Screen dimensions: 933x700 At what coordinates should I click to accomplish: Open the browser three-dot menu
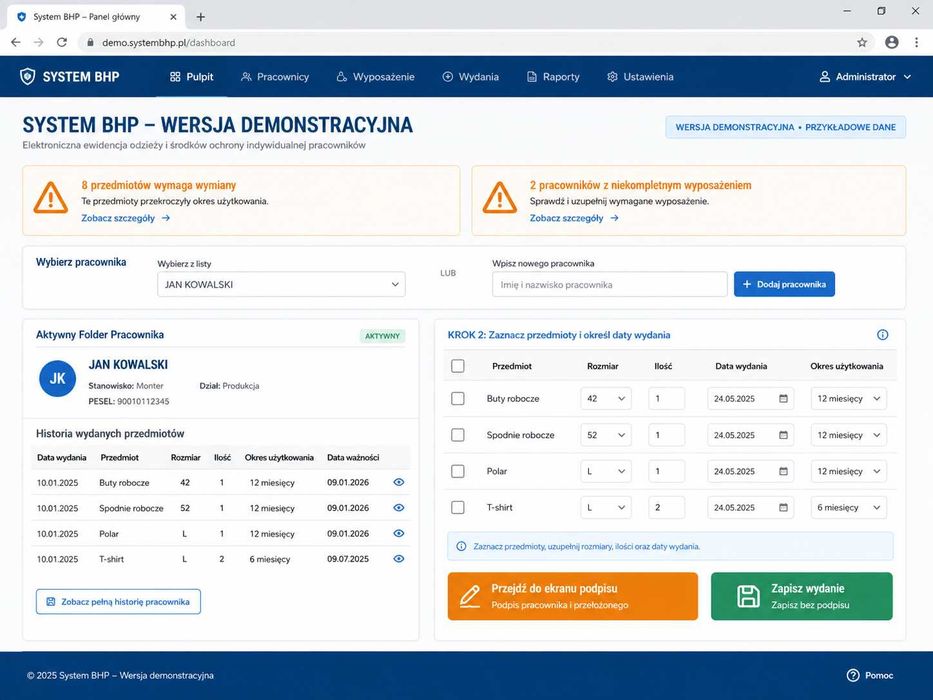pos(916,42)
